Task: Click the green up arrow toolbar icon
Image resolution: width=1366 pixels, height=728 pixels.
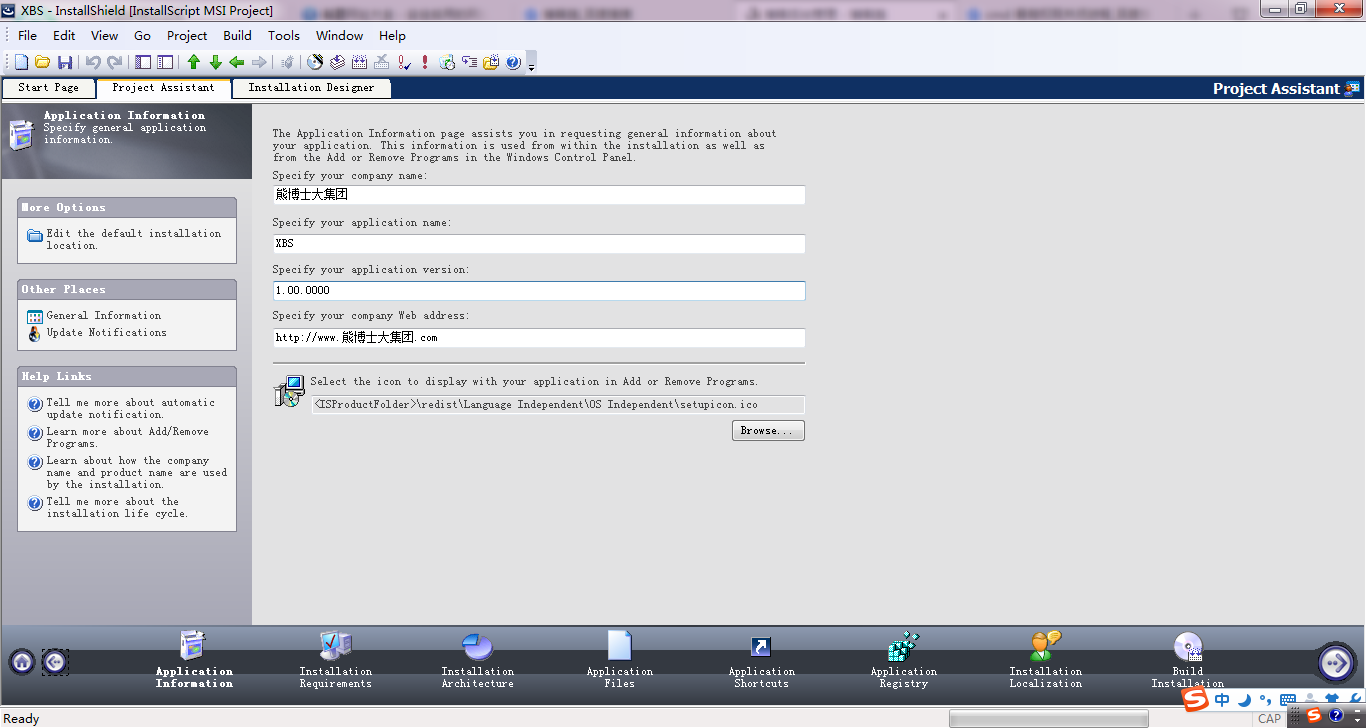Action: 194,62
